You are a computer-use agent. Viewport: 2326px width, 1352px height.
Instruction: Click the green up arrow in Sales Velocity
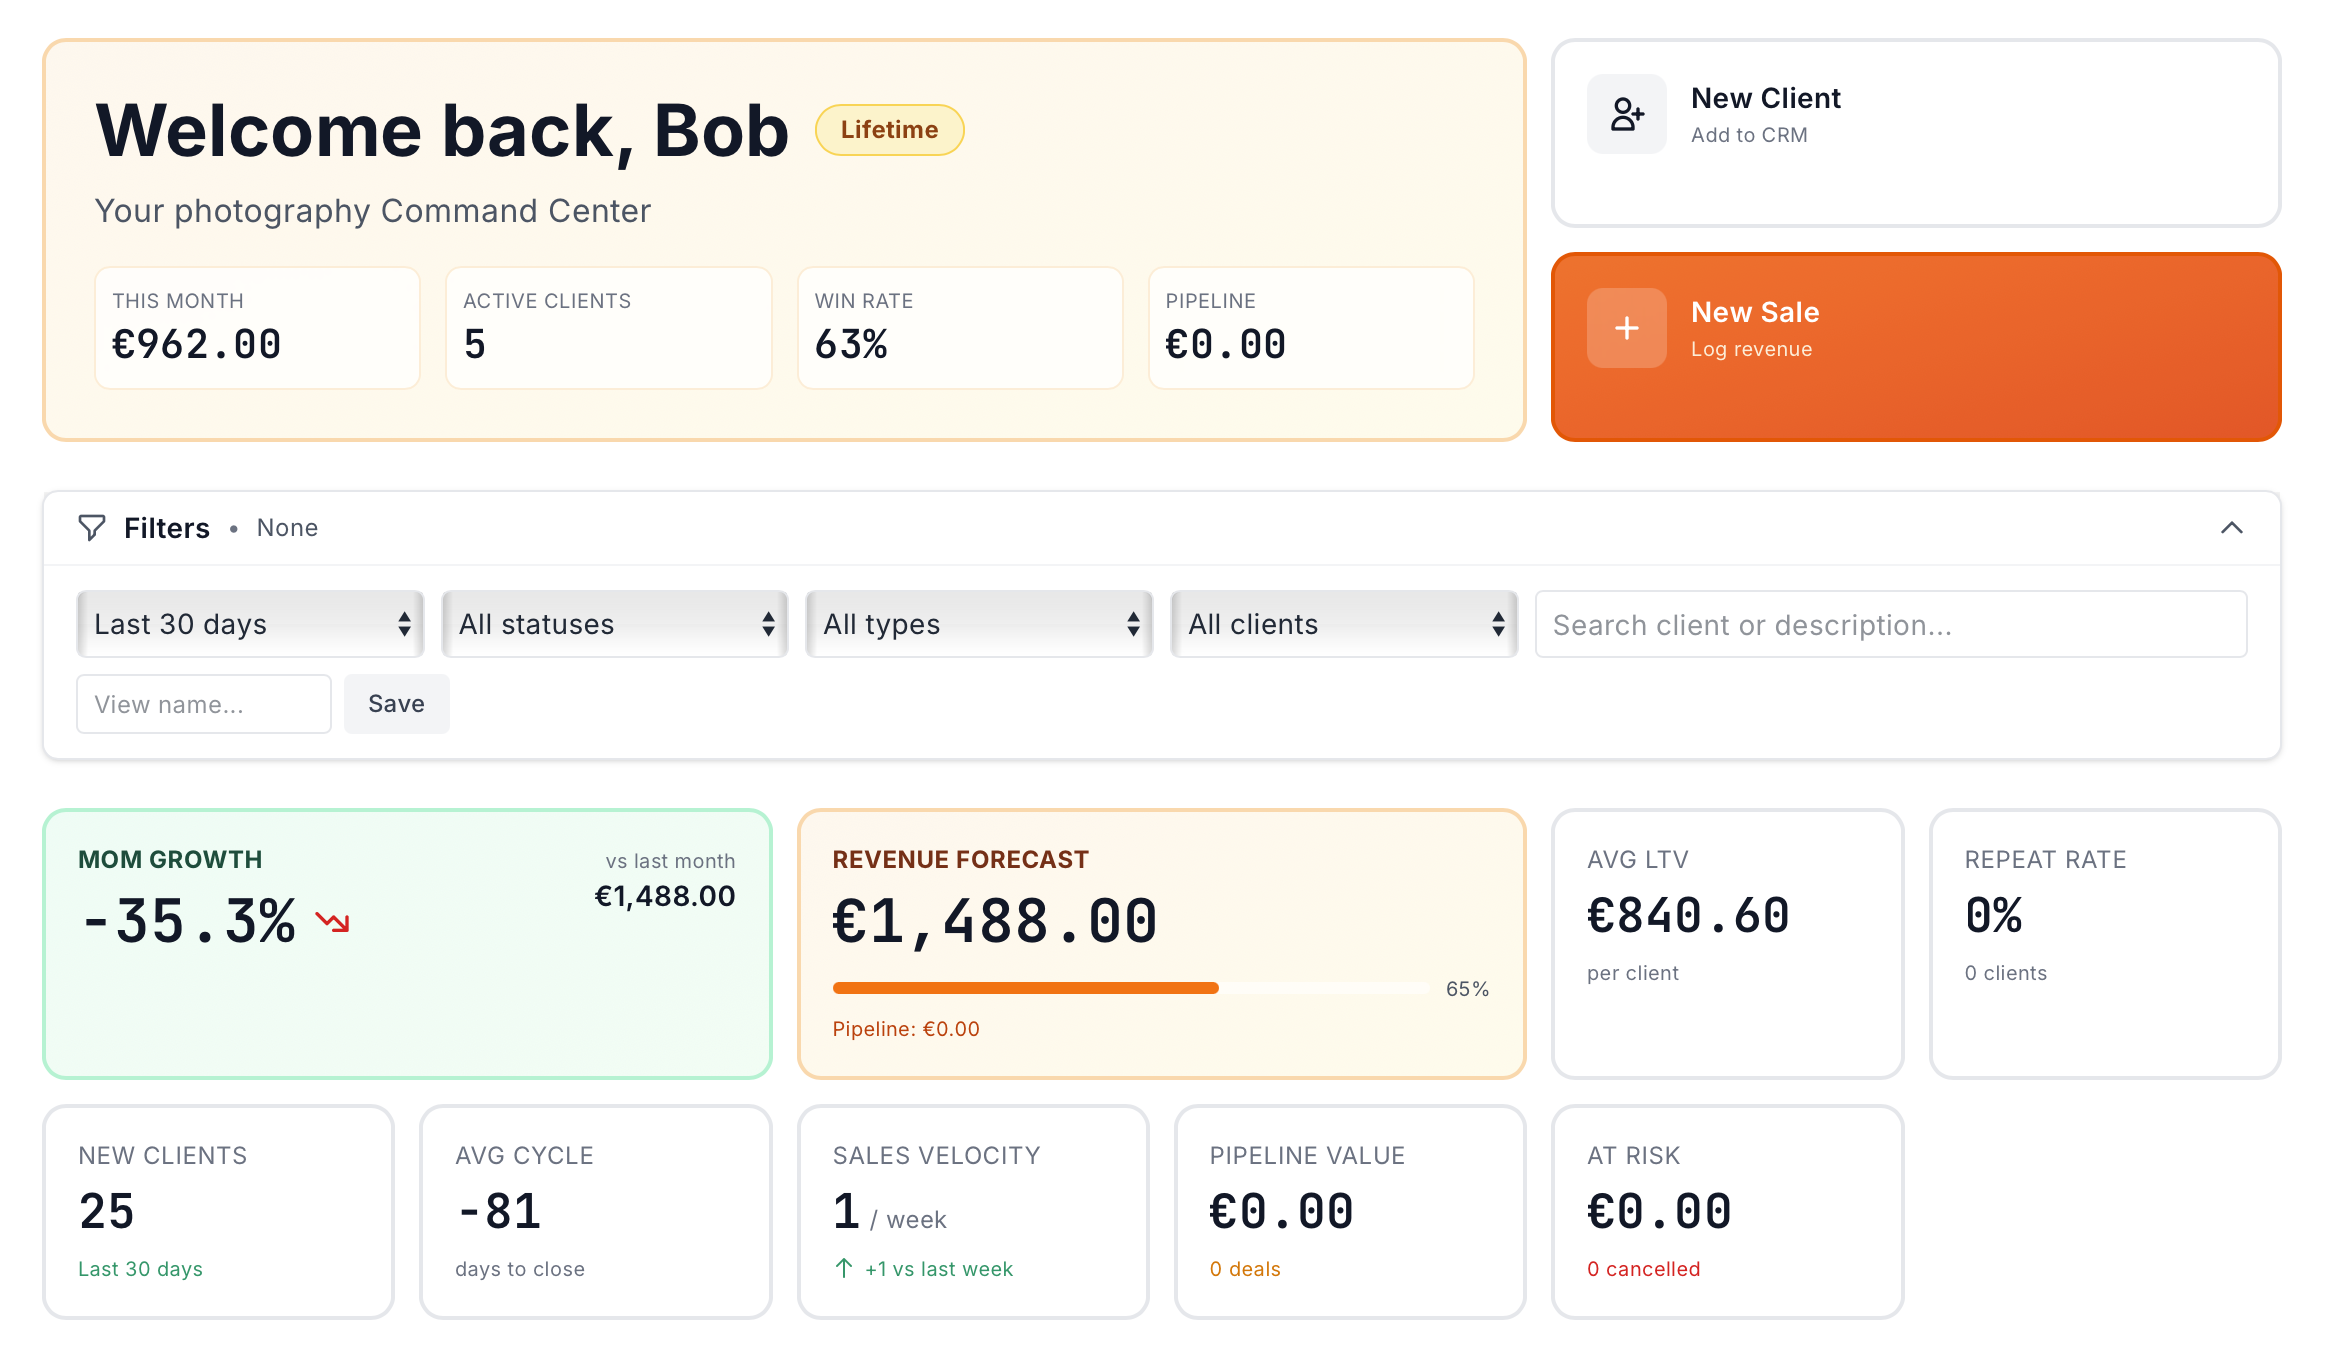[843, 1267]
